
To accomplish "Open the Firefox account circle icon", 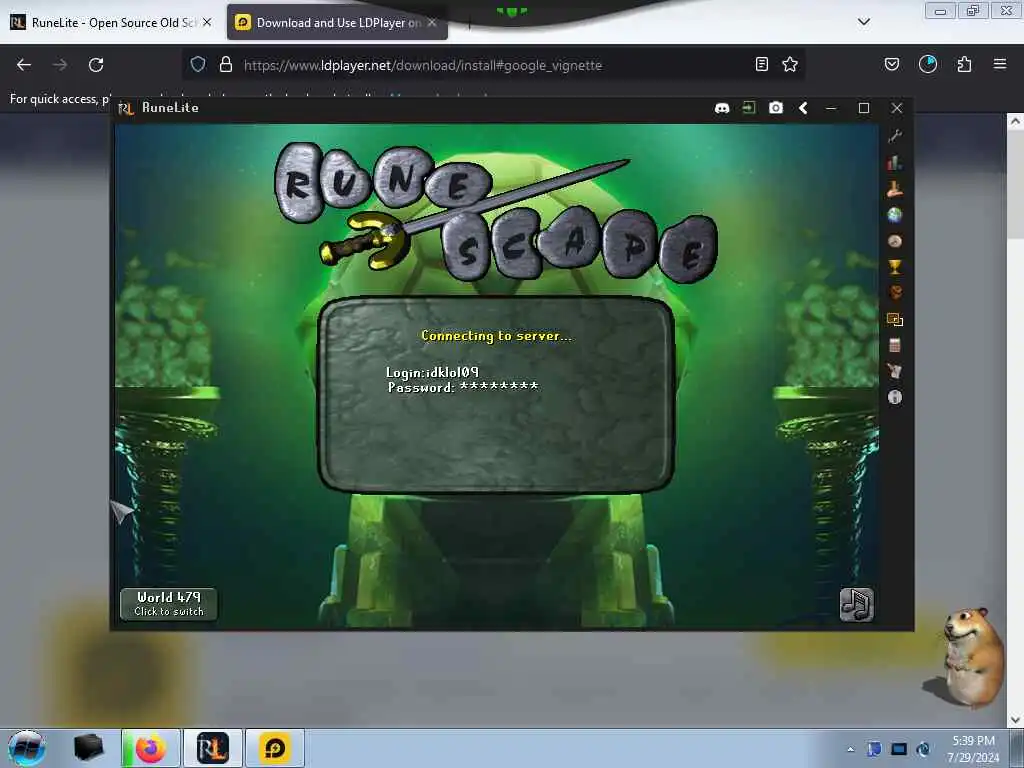I will [x=928, y=64].
